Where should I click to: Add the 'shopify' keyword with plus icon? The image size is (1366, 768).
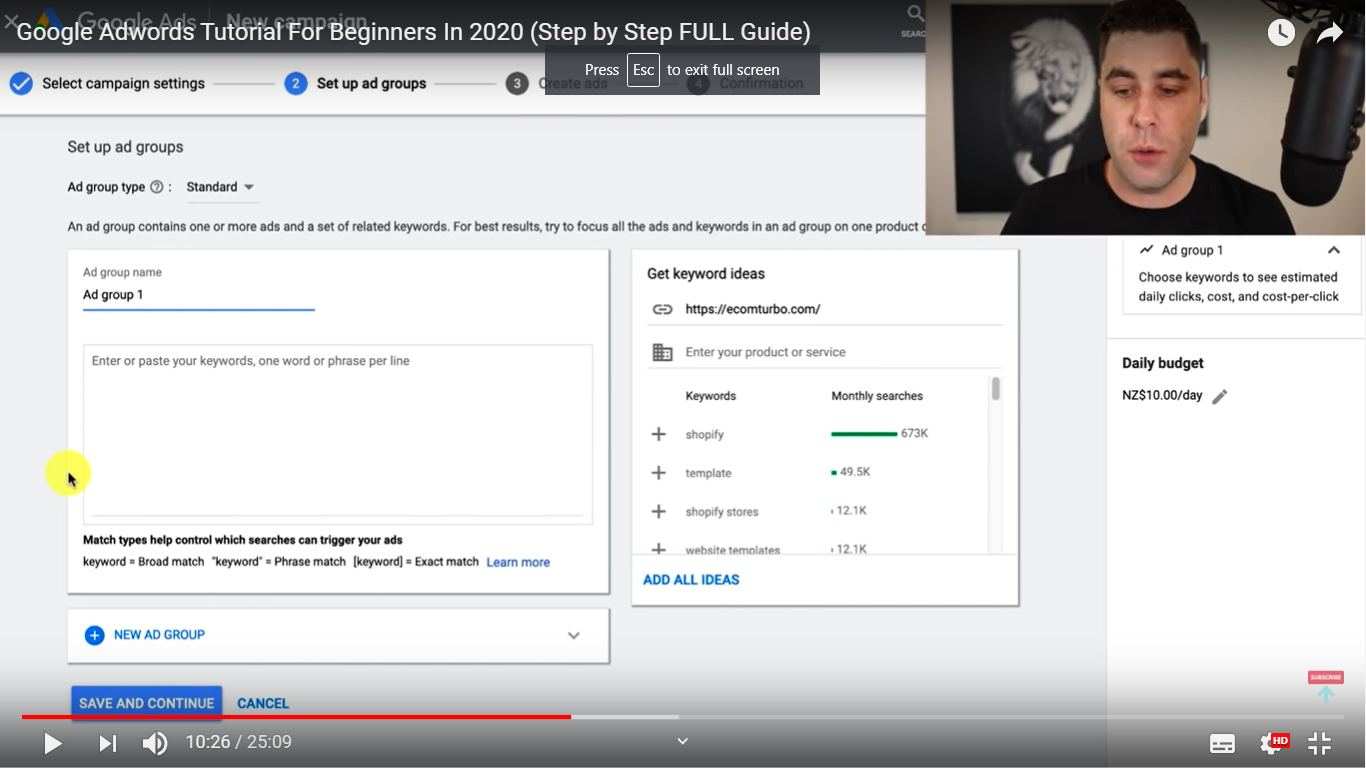coord(659,434)
